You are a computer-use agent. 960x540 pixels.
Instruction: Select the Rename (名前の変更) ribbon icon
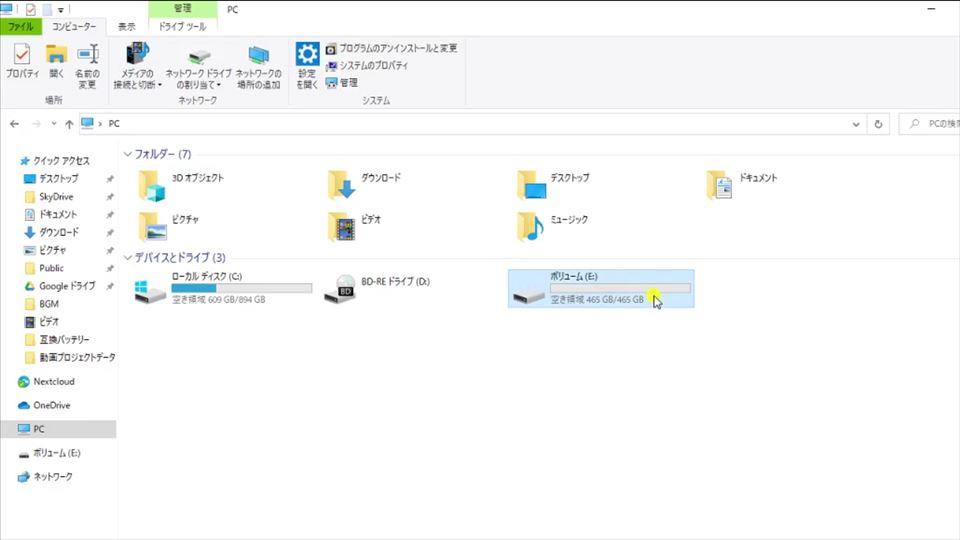[88, 66]
